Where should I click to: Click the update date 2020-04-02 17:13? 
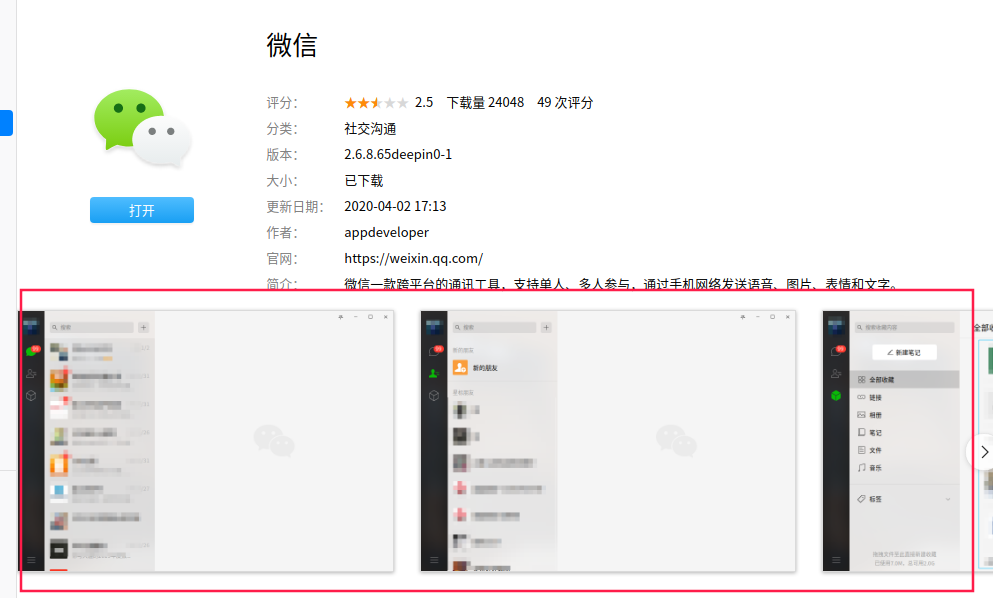click(x=395, y=207)
